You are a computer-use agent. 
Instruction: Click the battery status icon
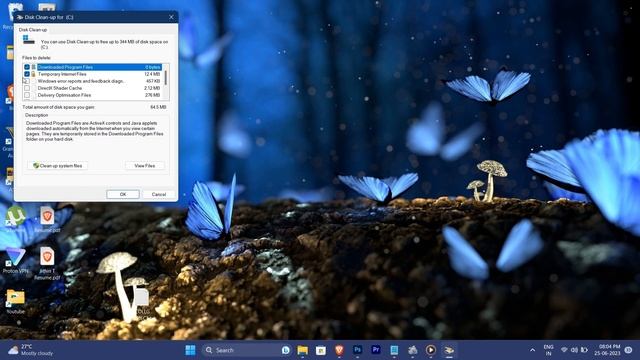point(584,350)
